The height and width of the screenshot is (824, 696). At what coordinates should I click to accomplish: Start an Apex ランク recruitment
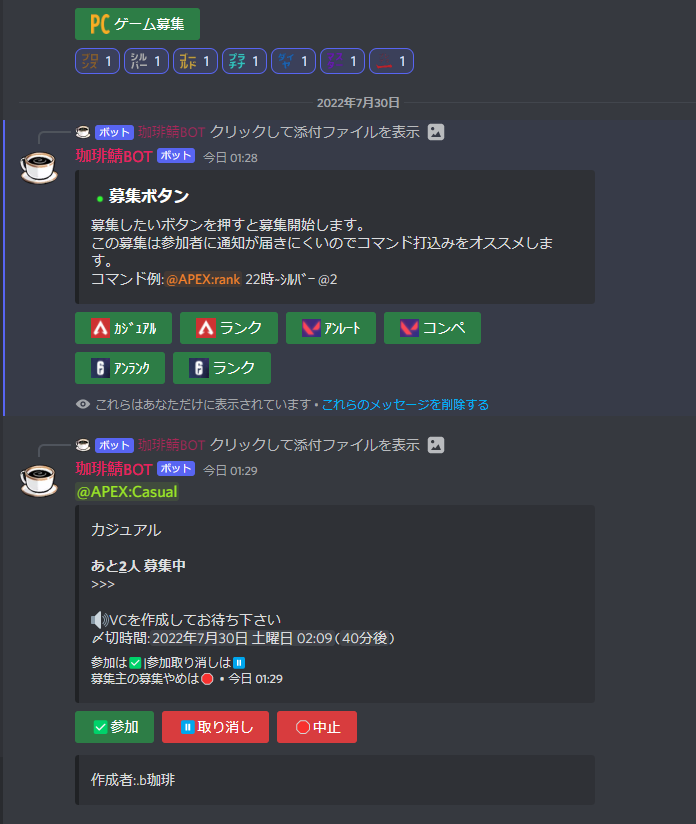[229, 328]
